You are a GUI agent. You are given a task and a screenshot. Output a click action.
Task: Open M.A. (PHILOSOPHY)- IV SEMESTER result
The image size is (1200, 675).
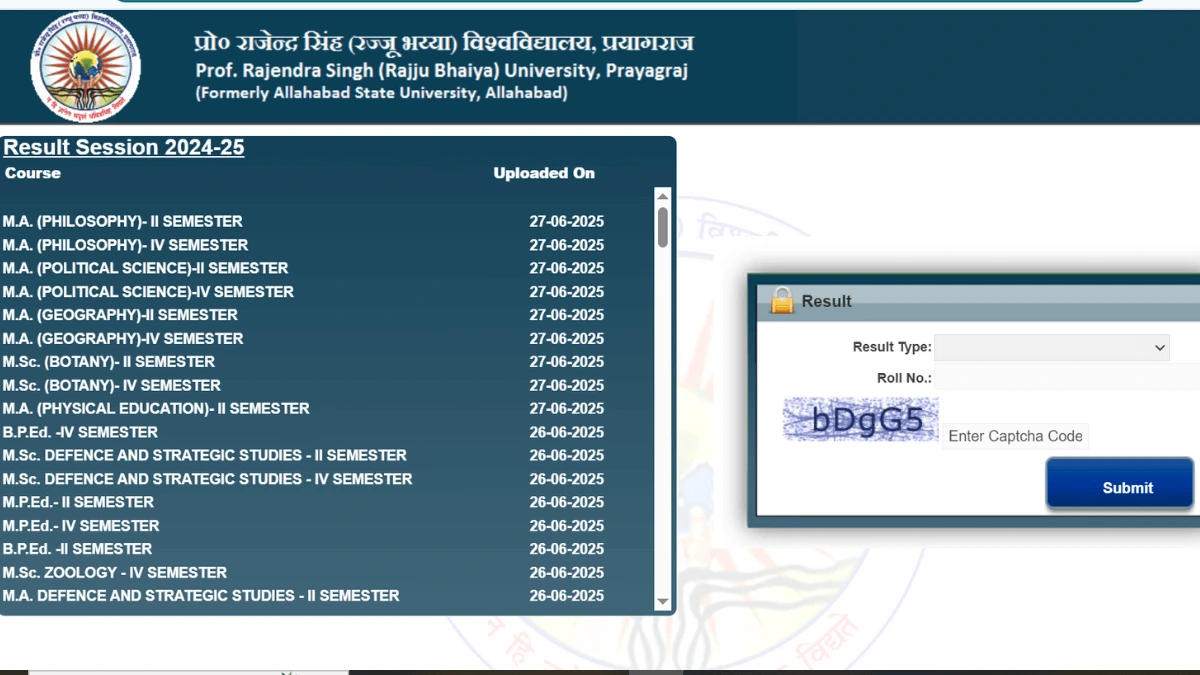(125, 245)
